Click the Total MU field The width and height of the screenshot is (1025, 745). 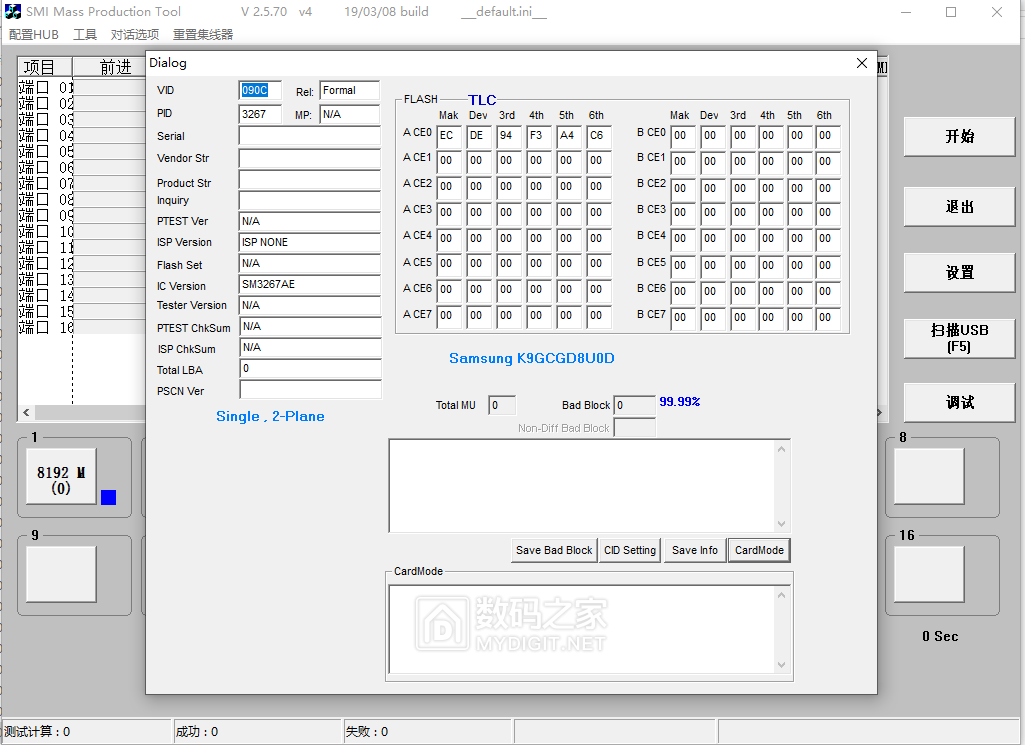pyautogui.click(x=502, y=405)
